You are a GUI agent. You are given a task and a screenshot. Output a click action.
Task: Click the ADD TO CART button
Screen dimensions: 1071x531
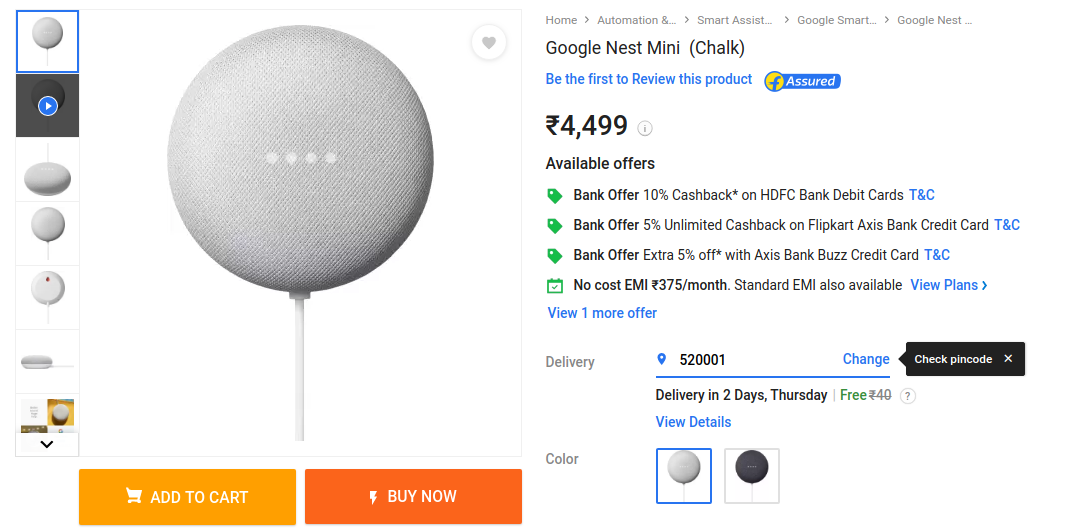click(187, 497)
